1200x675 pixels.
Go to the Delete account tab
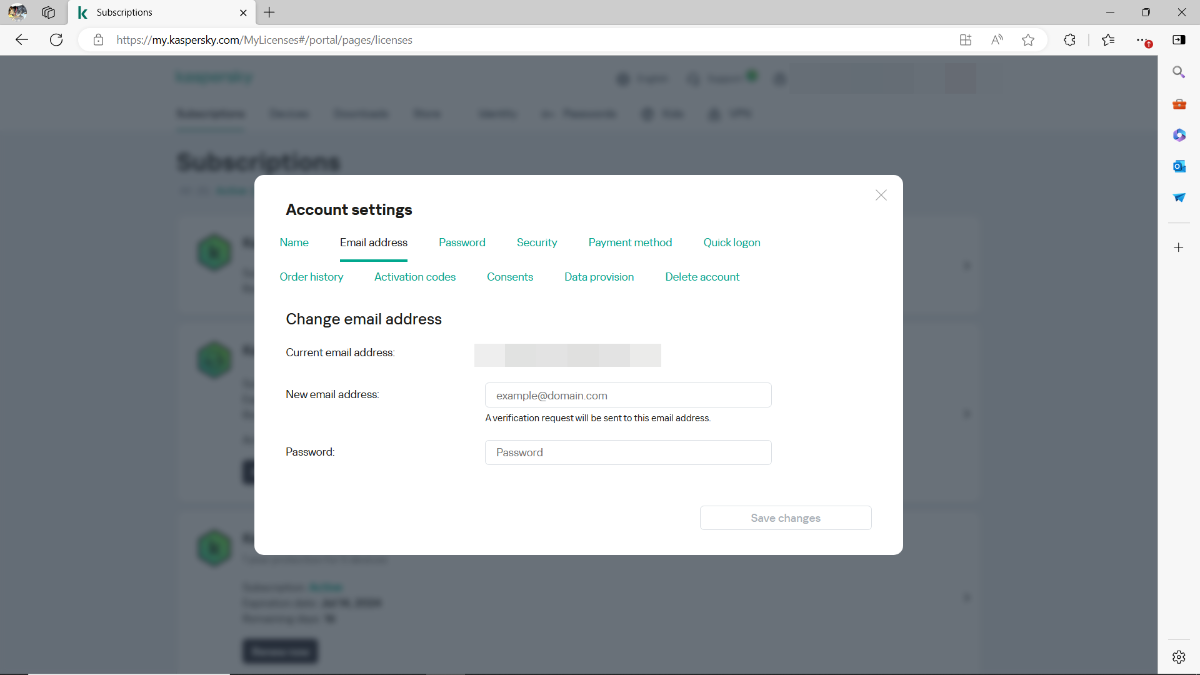pyautogui.click(x=702, y=277)
